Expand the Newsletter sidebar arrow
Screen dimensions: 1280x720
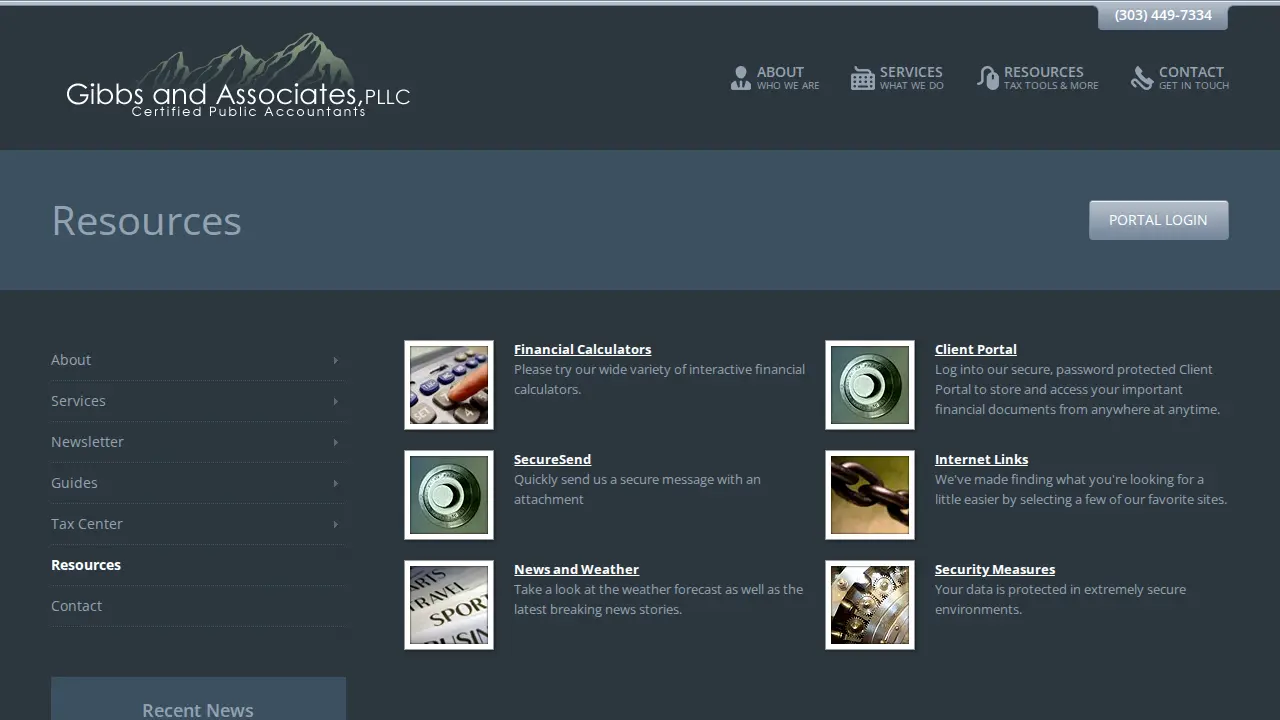[x=335, y=442]
